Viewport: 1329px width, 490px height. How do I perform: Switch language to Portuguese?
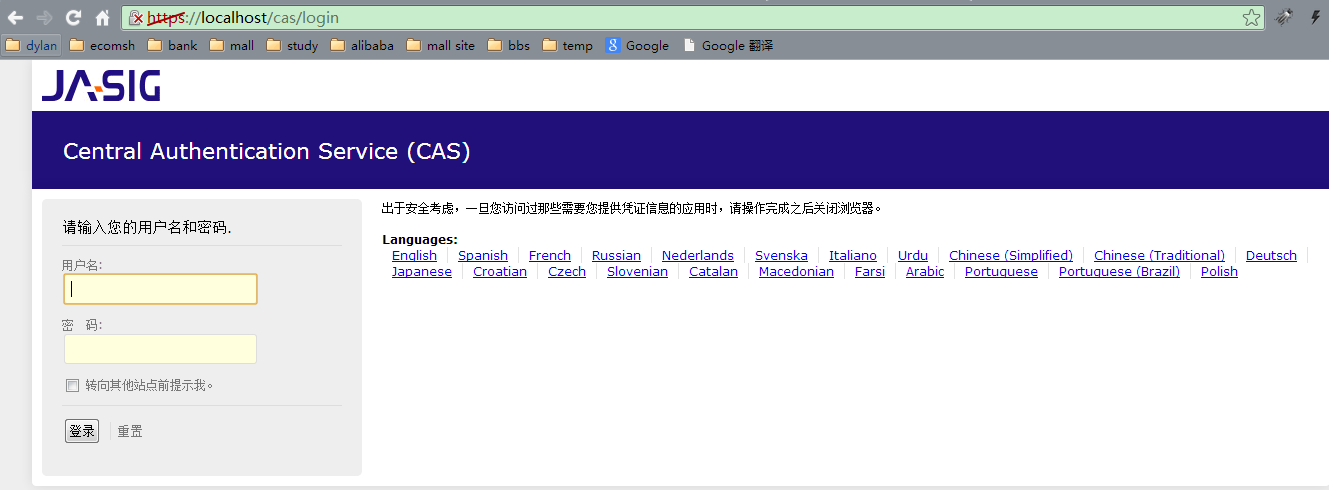pos(1001,271)
